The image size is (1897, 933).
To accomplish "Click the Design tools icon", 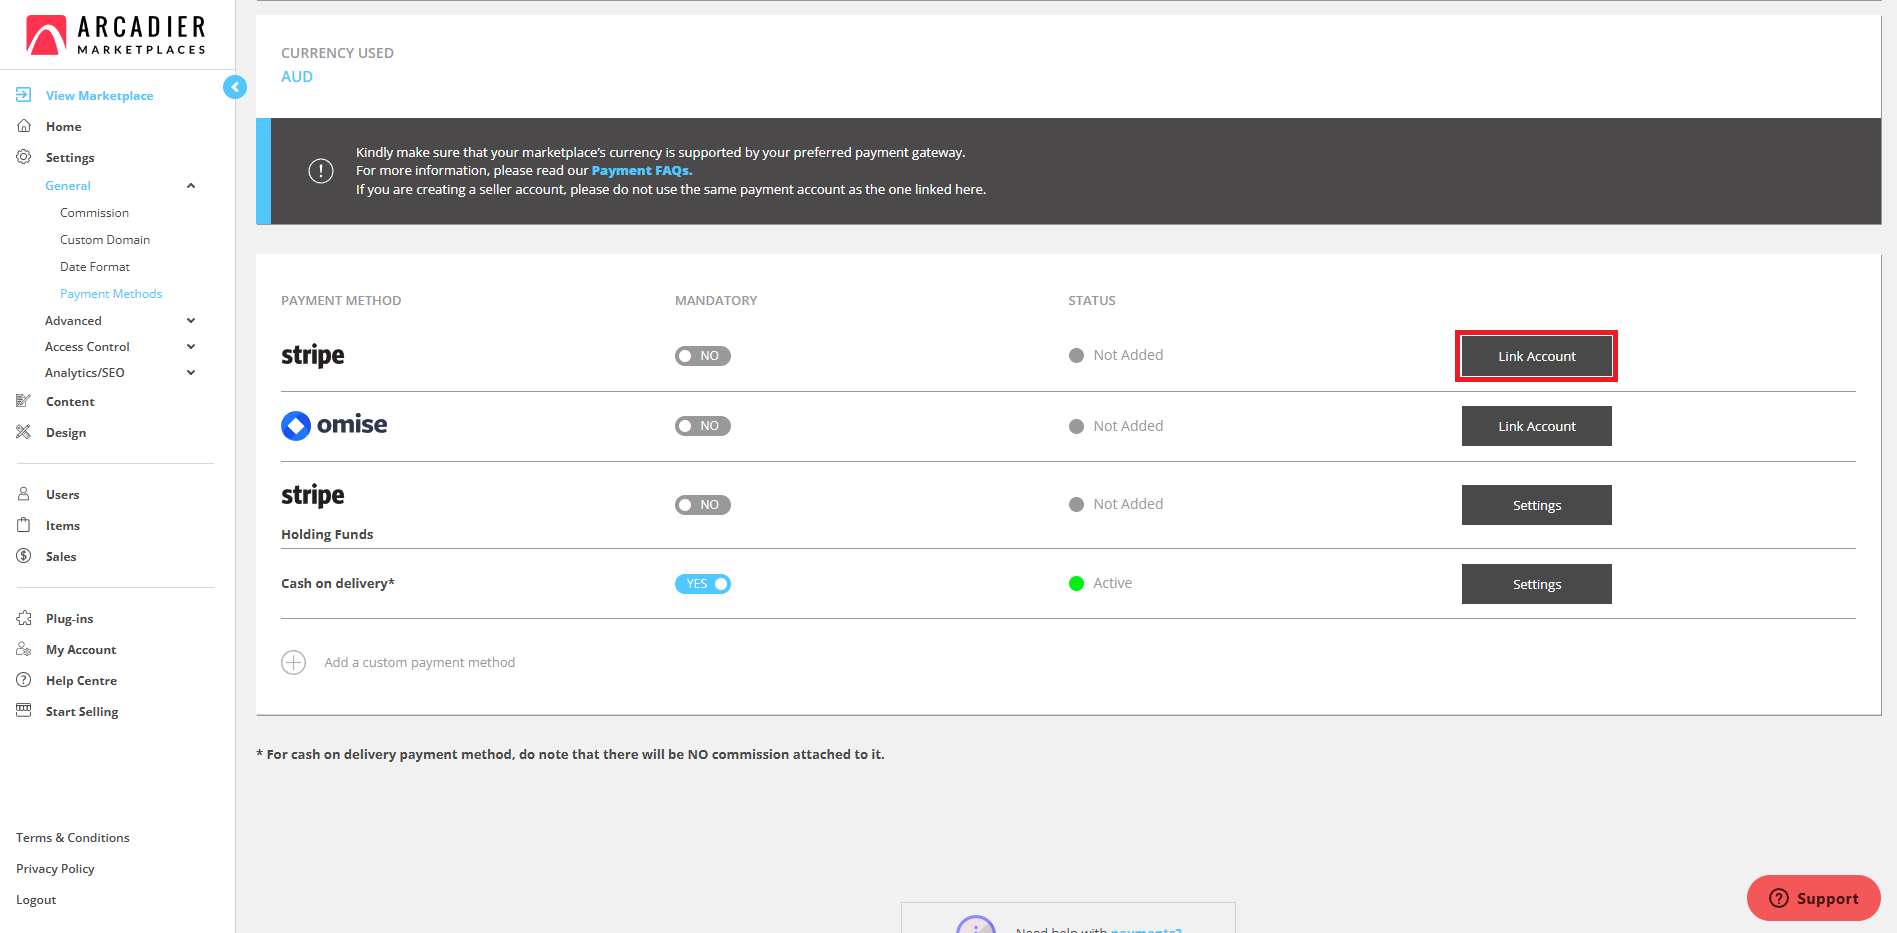I will point(24,432).
